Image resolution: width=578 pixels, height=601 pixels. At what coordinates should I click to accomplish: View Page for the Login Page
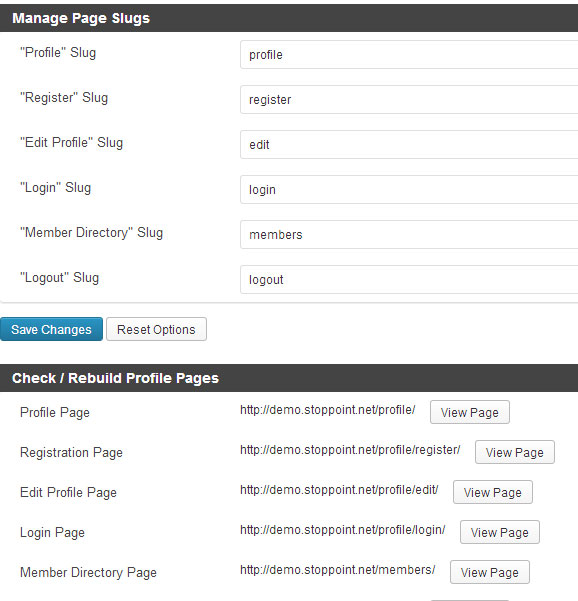tap(500, 532)
